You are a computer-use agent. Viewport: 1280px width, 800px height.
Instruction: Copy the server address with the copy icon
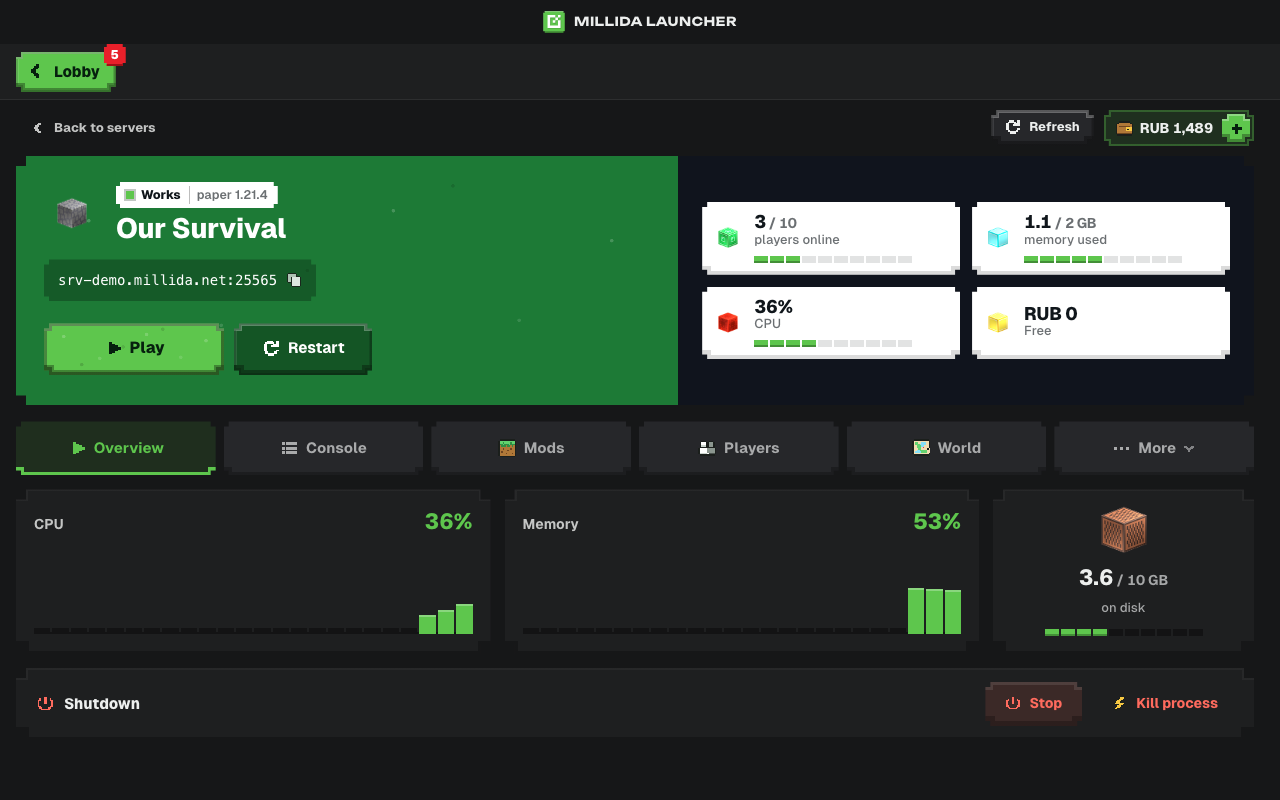(x=294, y=280)
